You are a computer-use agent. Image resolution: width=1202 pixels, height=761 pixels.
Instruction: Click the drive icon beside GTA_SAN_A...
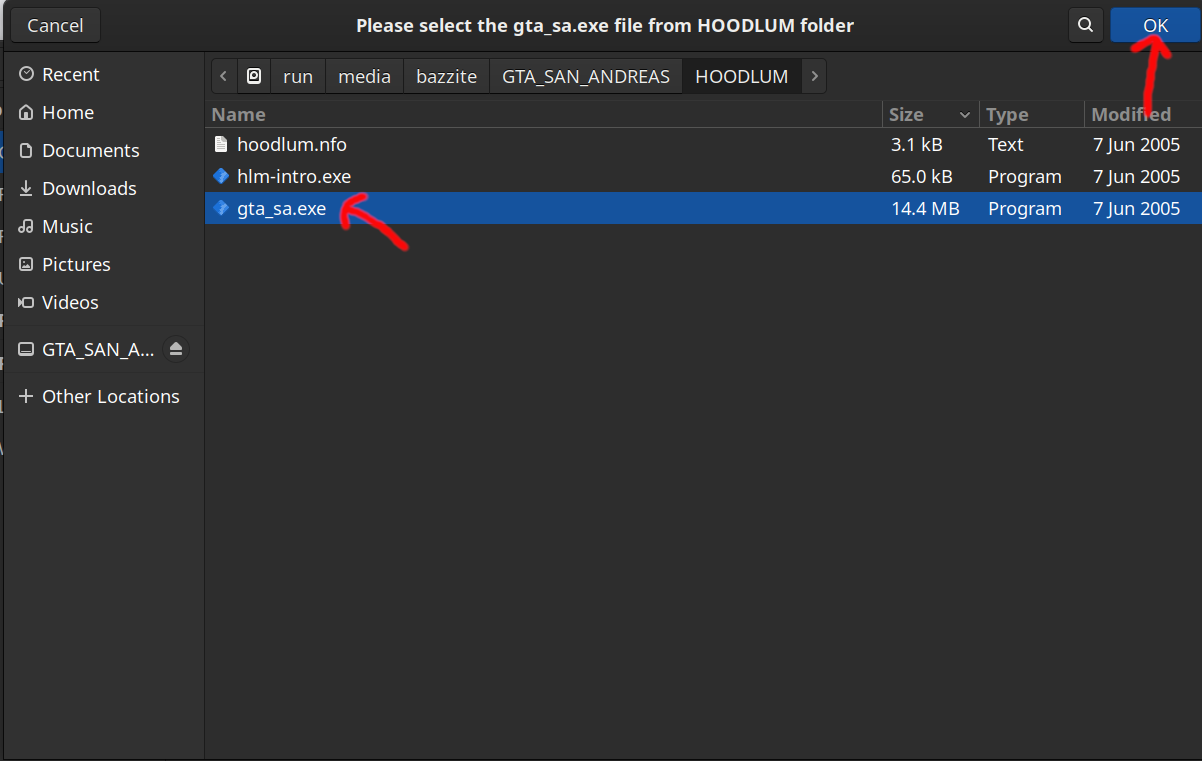26,349
